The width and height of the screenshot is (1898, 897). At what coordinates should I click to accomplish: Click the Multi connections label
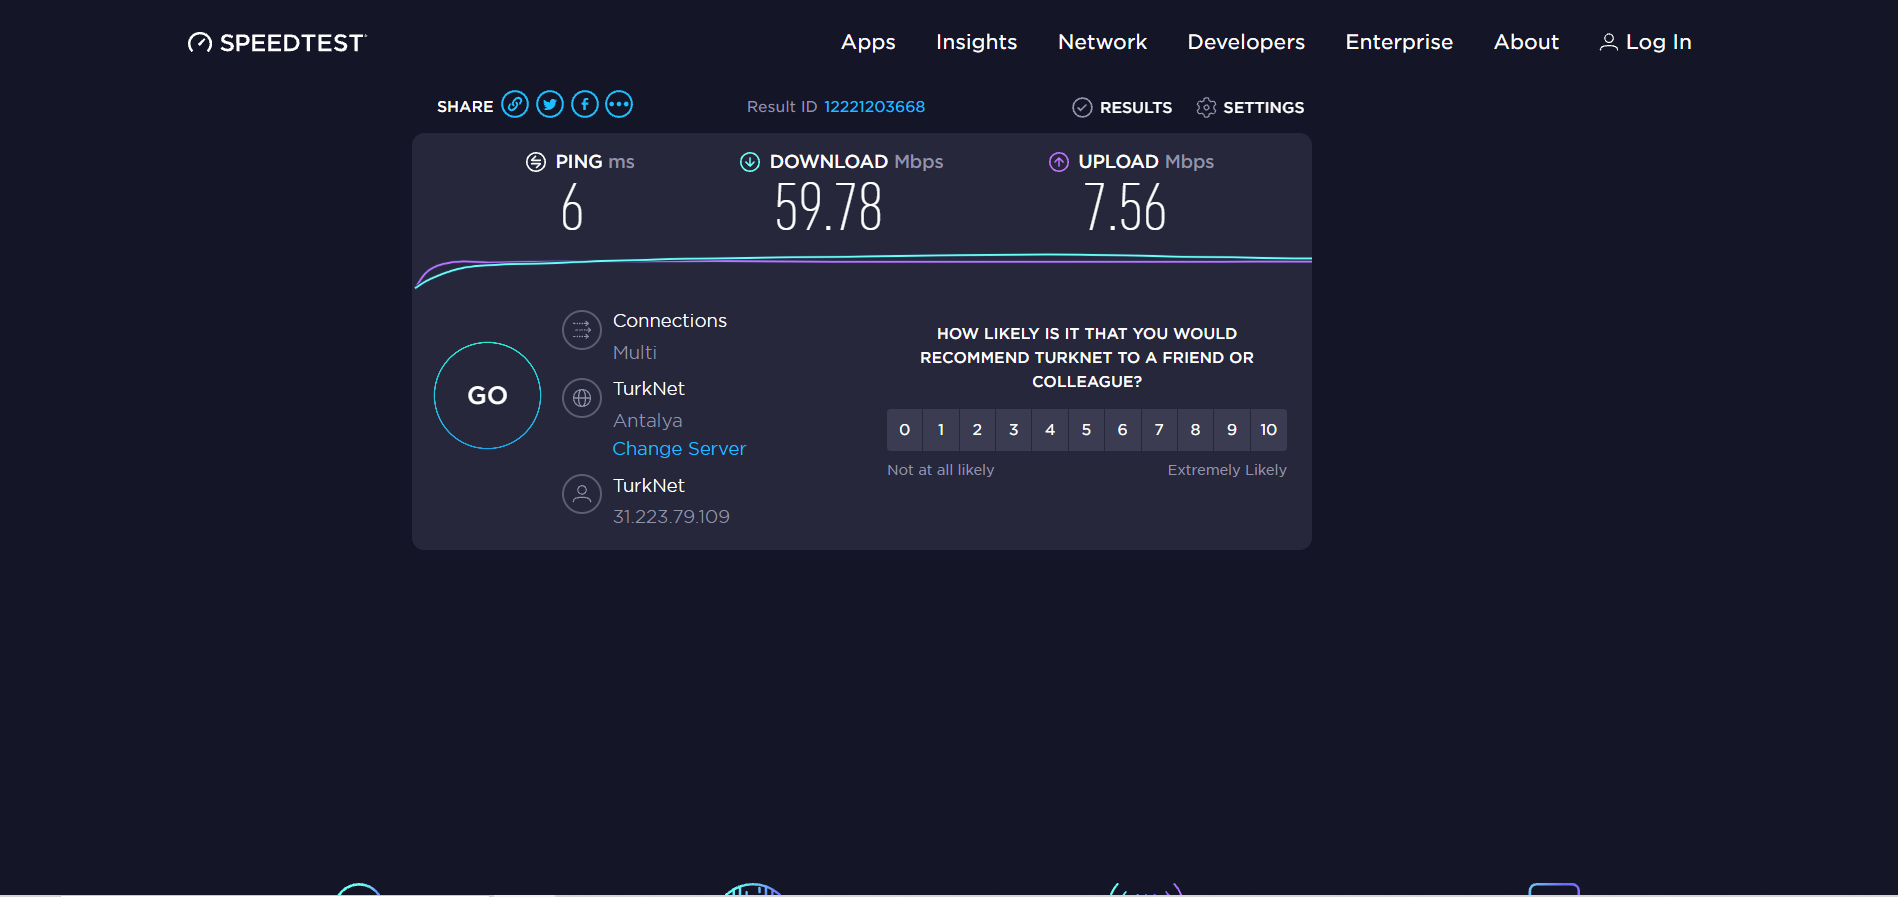click(x=635, y=353)
